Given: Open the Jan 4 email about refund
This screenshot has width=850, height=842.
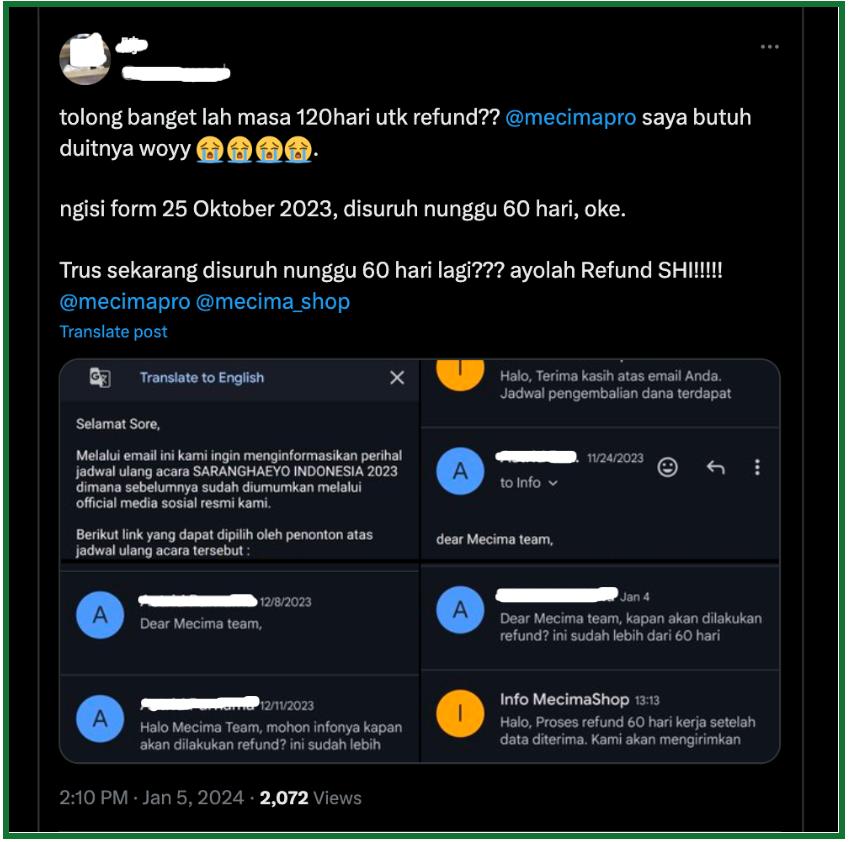Looking at the screenshot, I should tap(600, 616).
